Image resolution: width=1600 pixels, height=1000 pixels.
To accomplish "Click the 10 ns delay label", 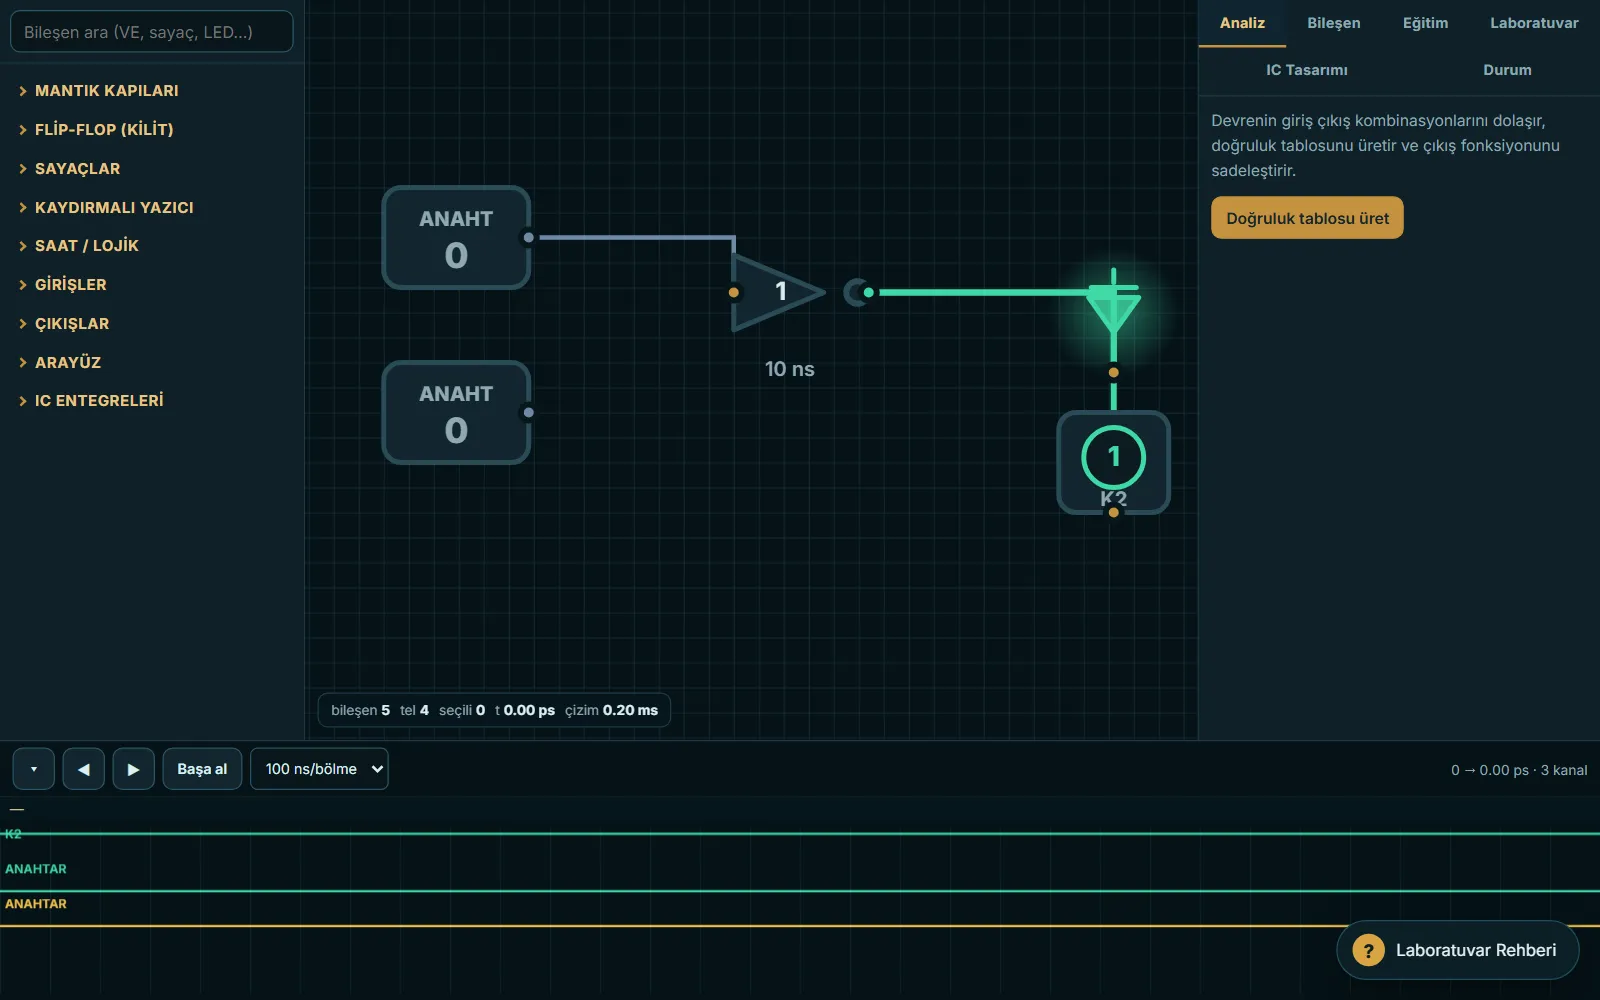I will 790,369.
